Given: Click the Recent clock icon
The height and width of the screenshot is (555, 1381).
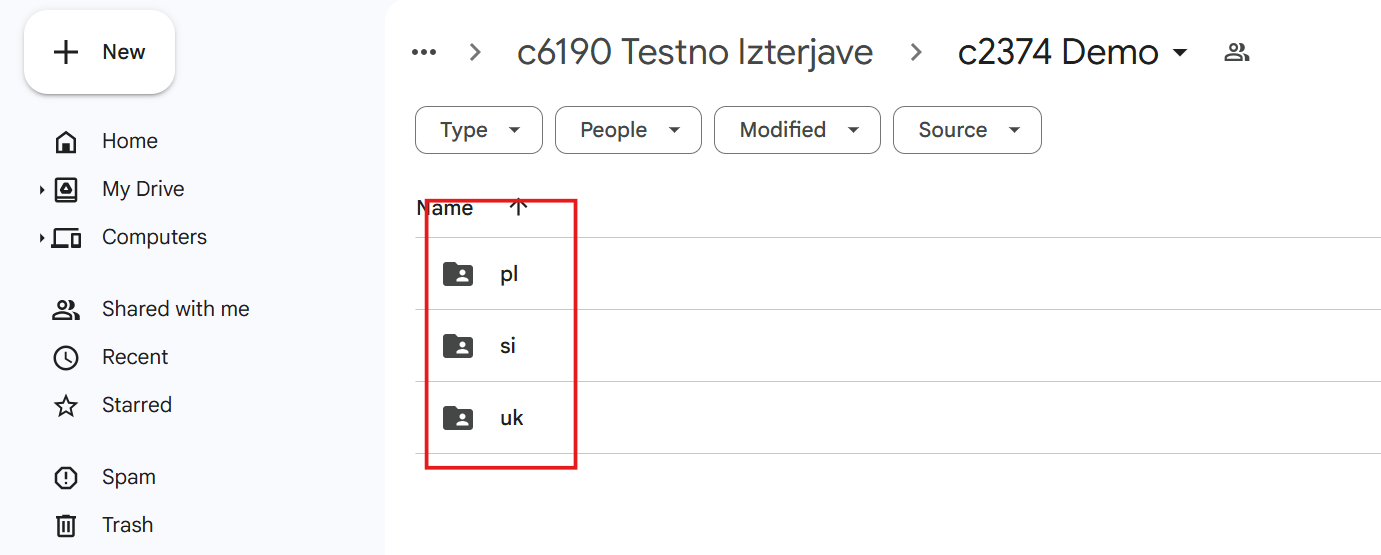Looking at the screenshot, I should click(x=66, y=357).
